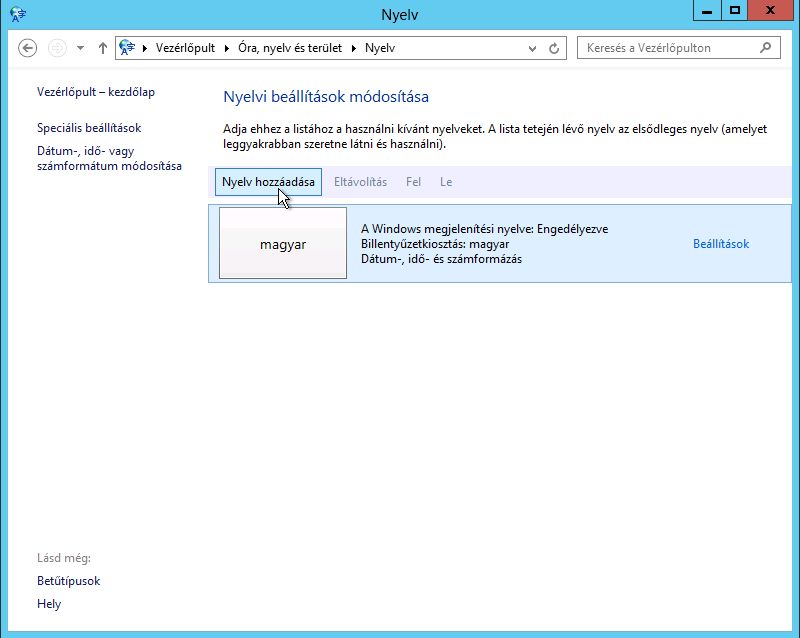Screen dimensions: 800x638
Task: Click the Forward navigation arrow
Action: [57, 48]
